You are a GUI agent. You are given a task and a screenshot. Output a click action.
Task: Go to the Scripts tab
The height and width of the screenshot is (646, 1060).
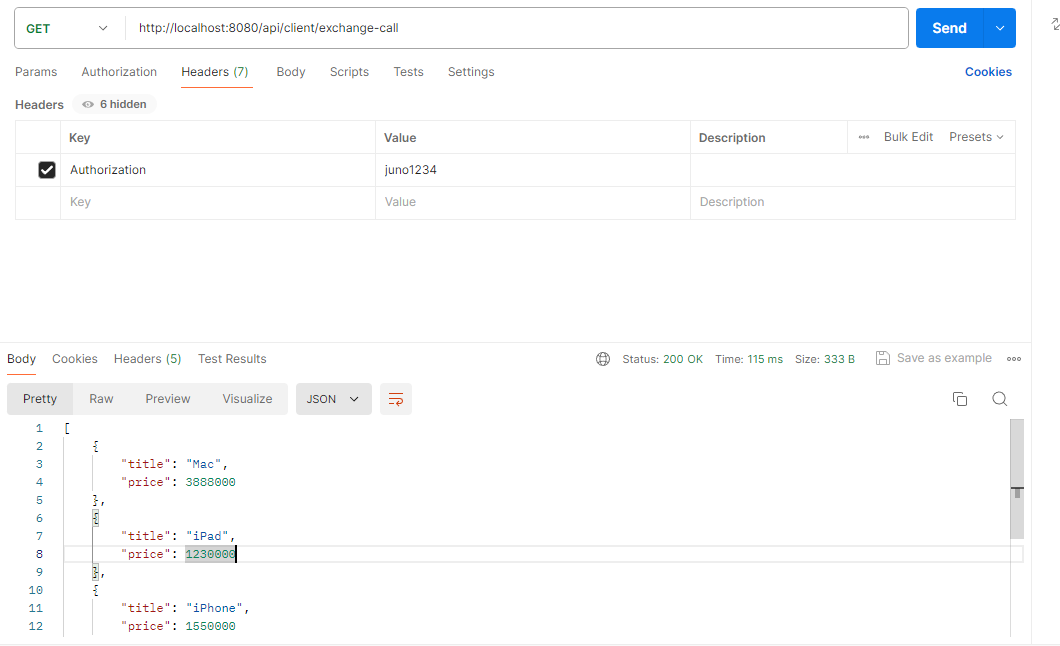pos(350,72)
